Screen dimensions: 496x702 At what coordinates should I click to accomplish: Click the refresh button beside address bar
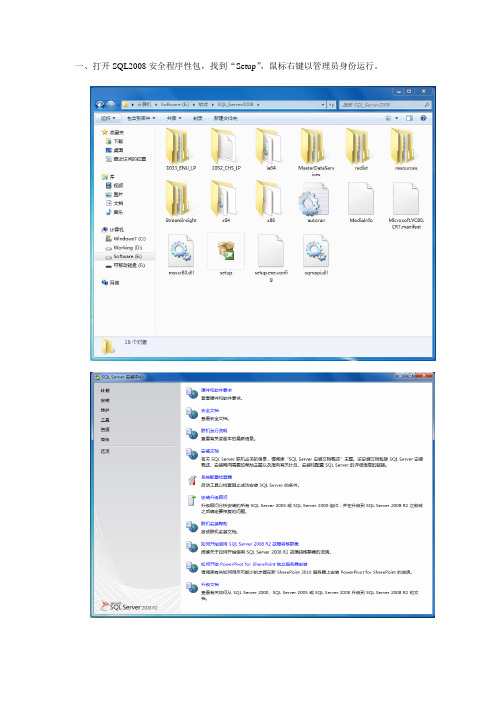(x=332, y=104)
